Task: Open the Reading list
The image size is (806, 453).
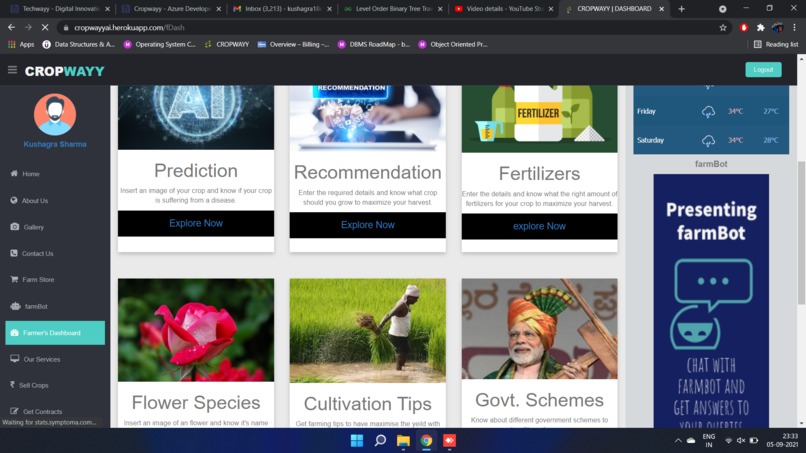Action: [x=776, y=45]
